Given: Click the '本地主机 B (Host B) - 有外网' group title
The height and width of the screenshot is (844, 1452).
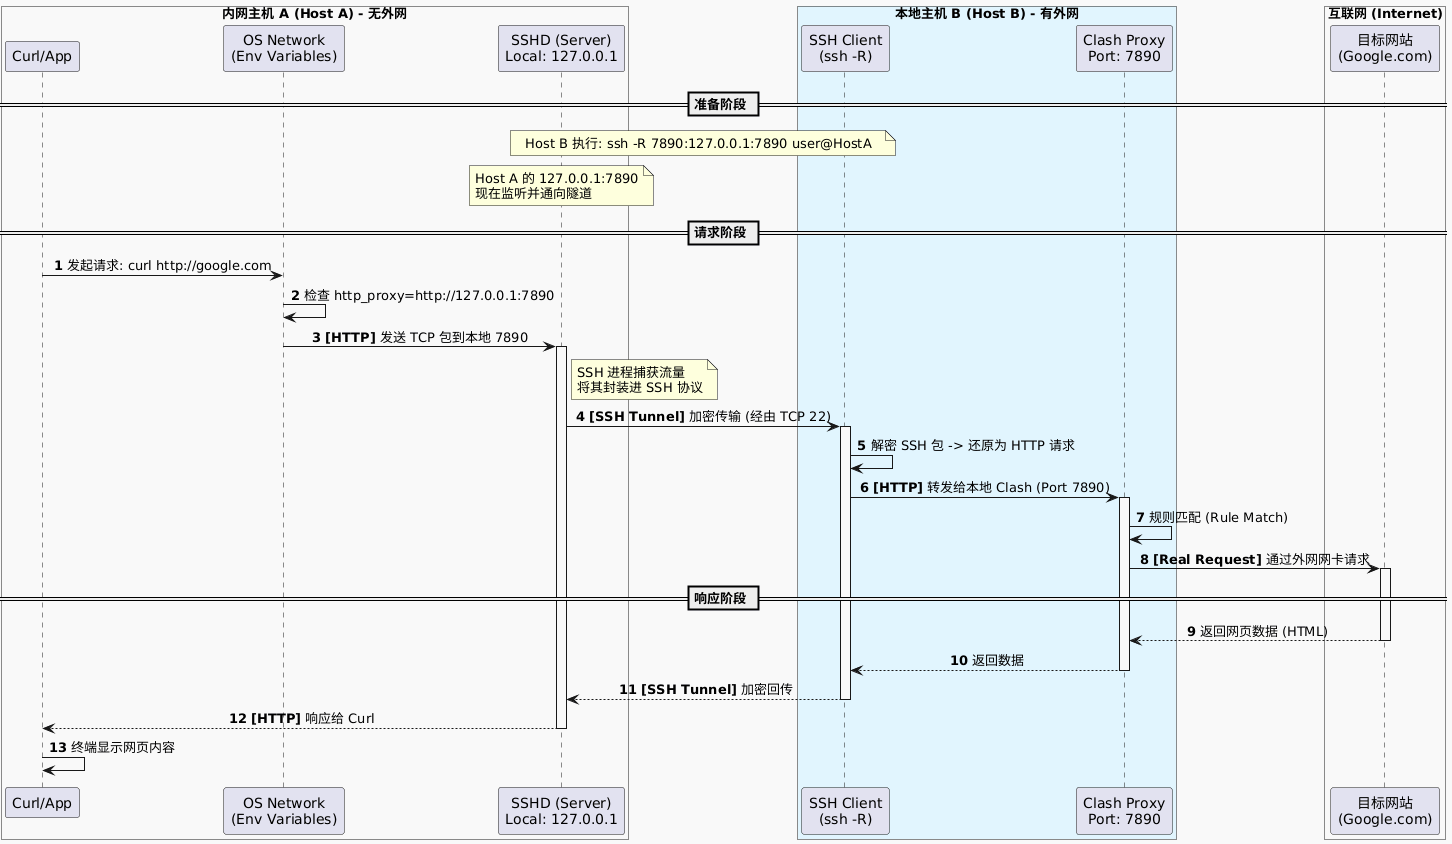Looking at the screenshot, I should [x=986, y=14].
